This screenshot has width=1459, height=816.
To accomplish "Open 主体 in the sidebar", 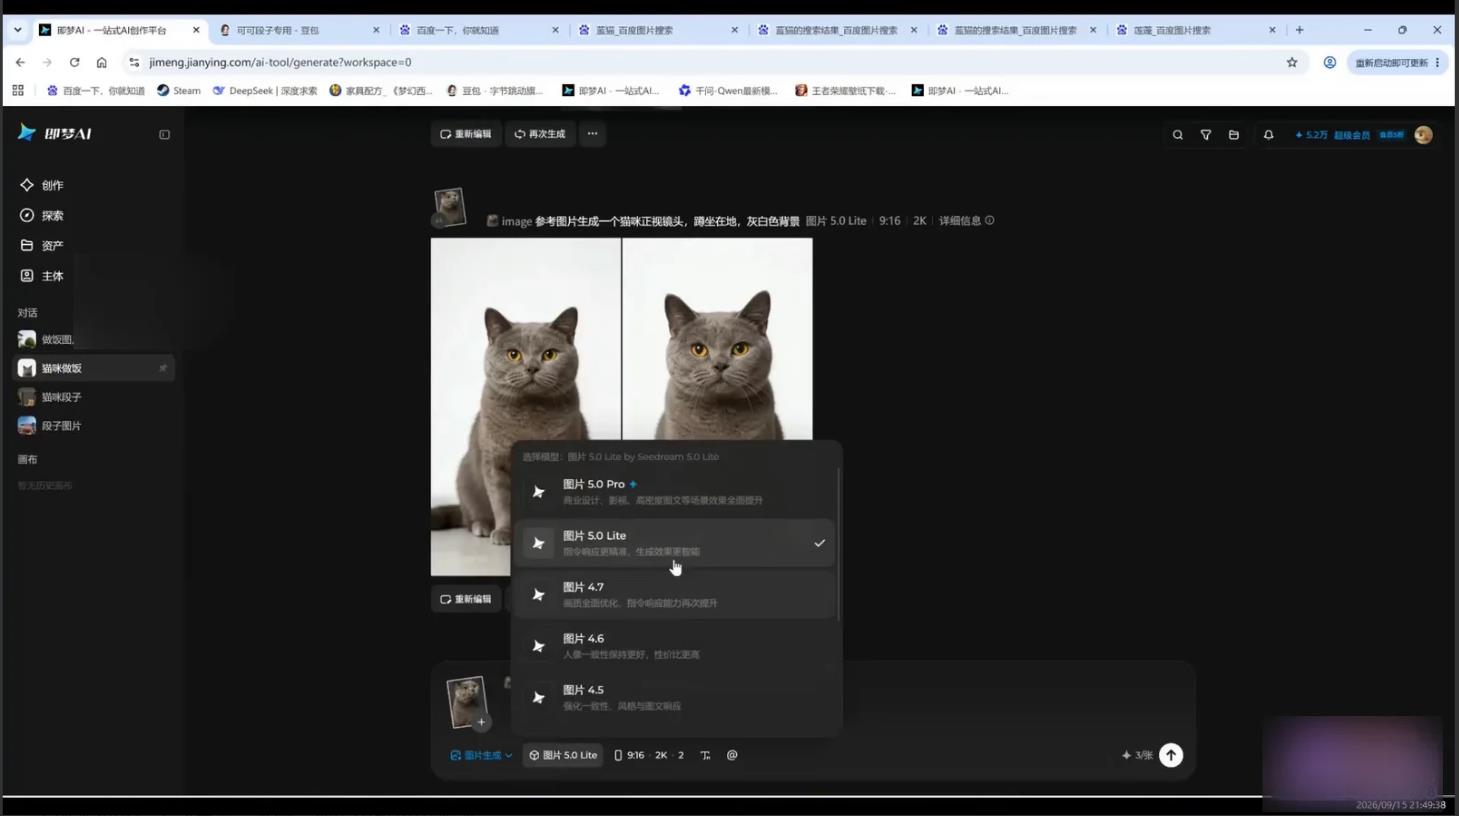I will point(42,275).
